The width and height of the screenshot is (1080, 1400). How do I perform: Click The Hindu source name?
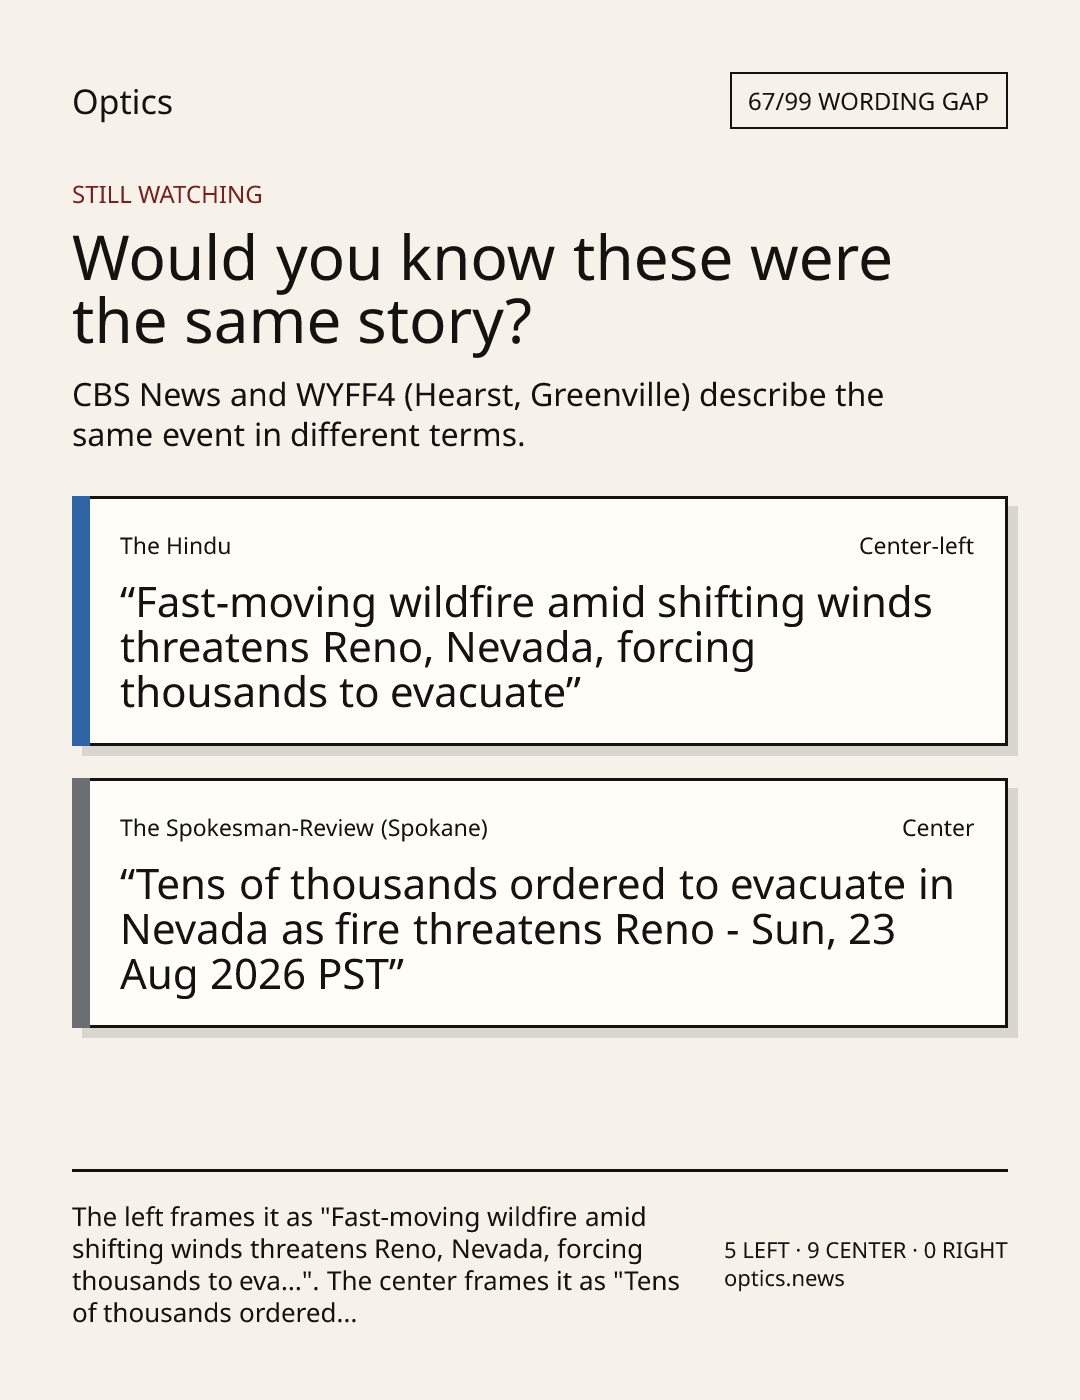(x=175, y=546)
